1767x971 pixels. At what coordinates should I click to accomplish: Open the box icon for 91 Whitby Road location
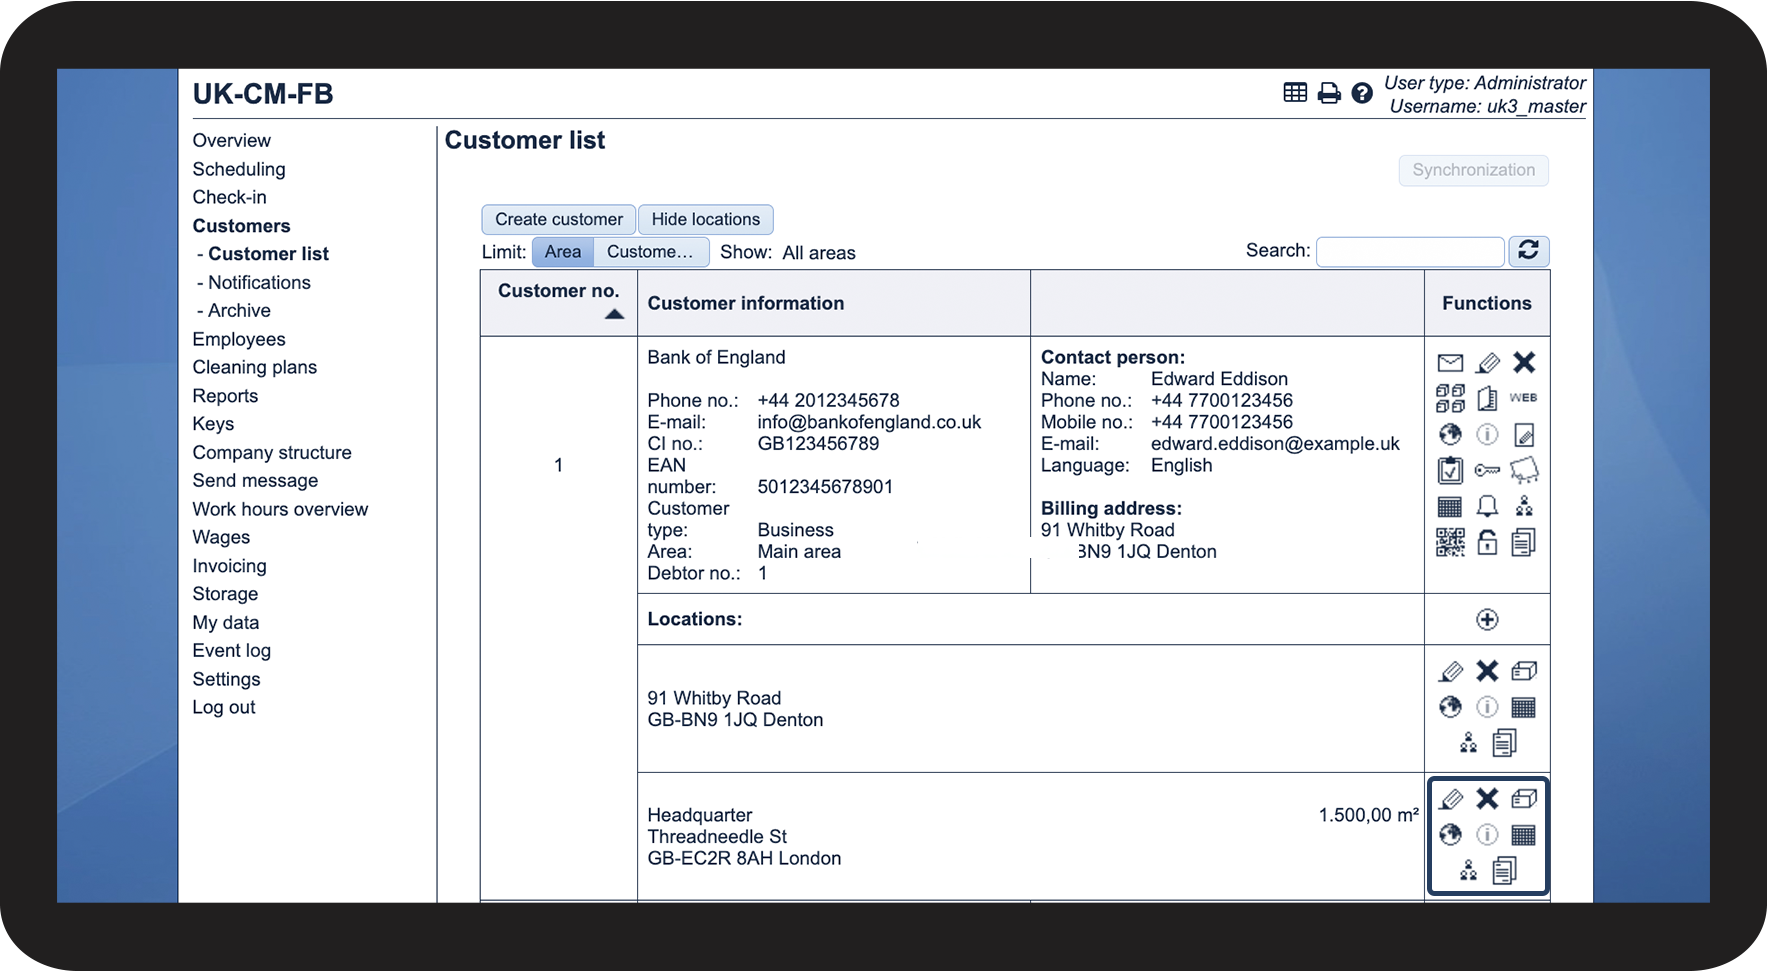click(x=1524, y=670)
